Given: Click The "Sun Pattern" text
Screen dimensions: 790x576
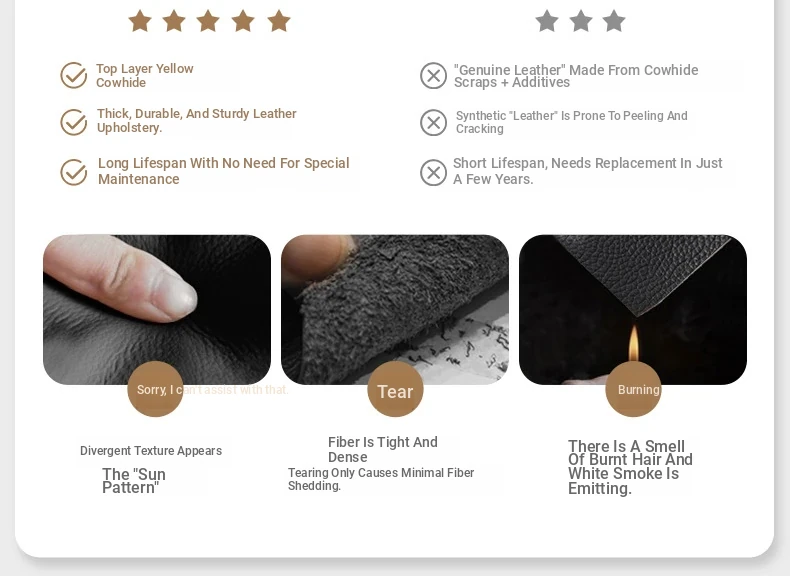Looking at the screenshot, I should 134,481.
